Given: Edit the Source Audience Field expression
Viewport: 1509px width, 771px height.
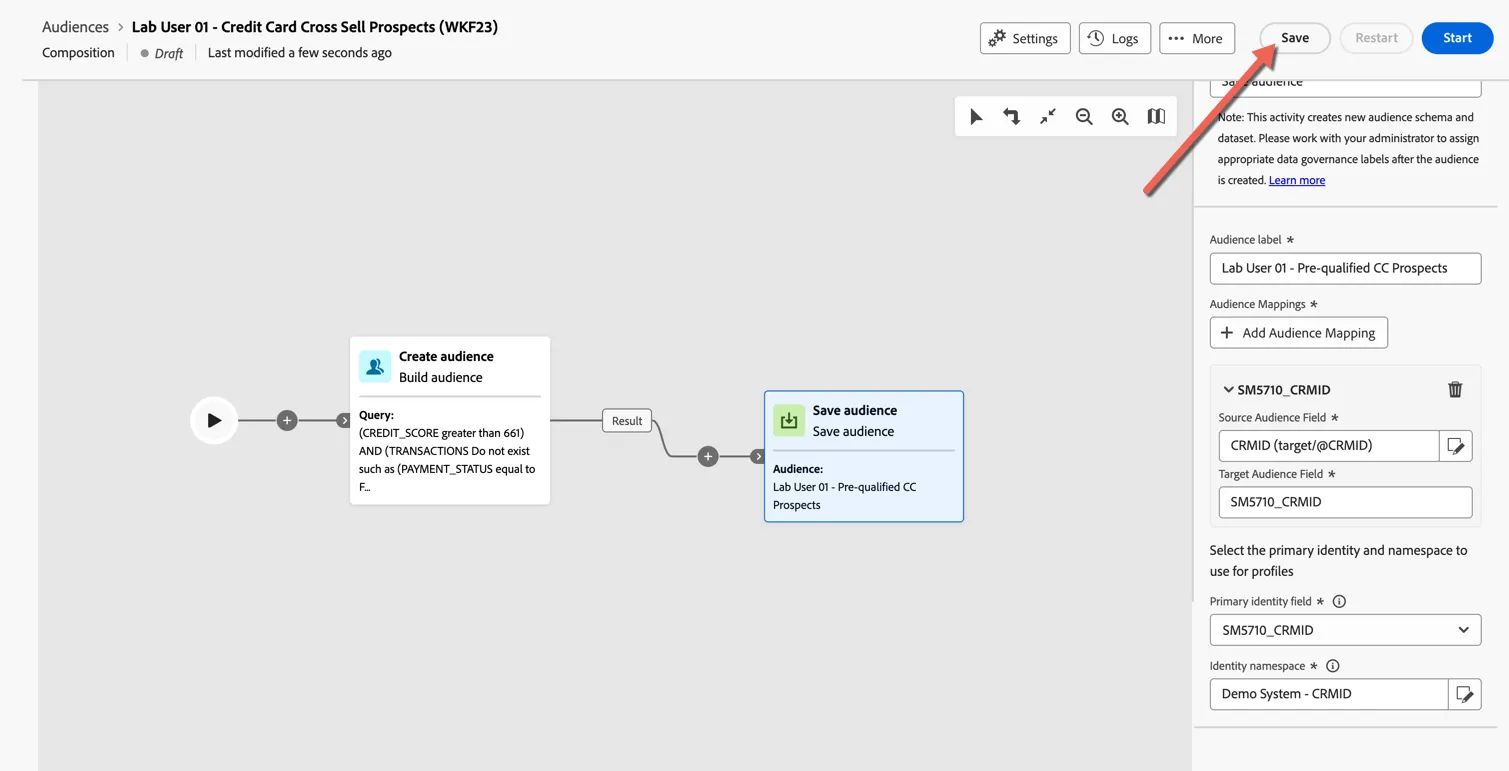Looking at the screenshot, I should click(x=1456, y=446).
